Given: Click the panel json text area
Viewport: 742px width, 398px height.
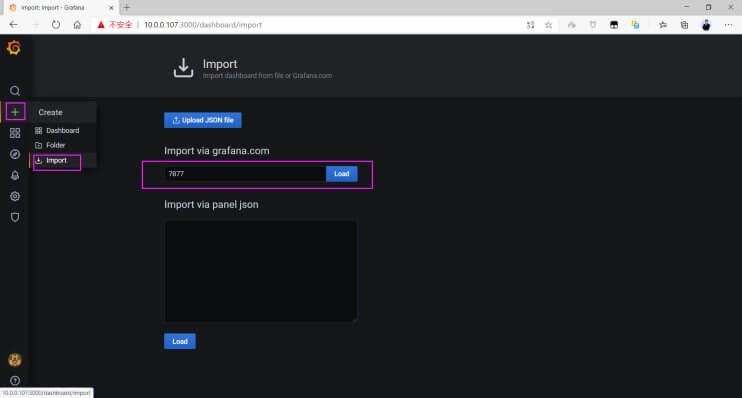Looking at the screenshot, I should 261,271.
